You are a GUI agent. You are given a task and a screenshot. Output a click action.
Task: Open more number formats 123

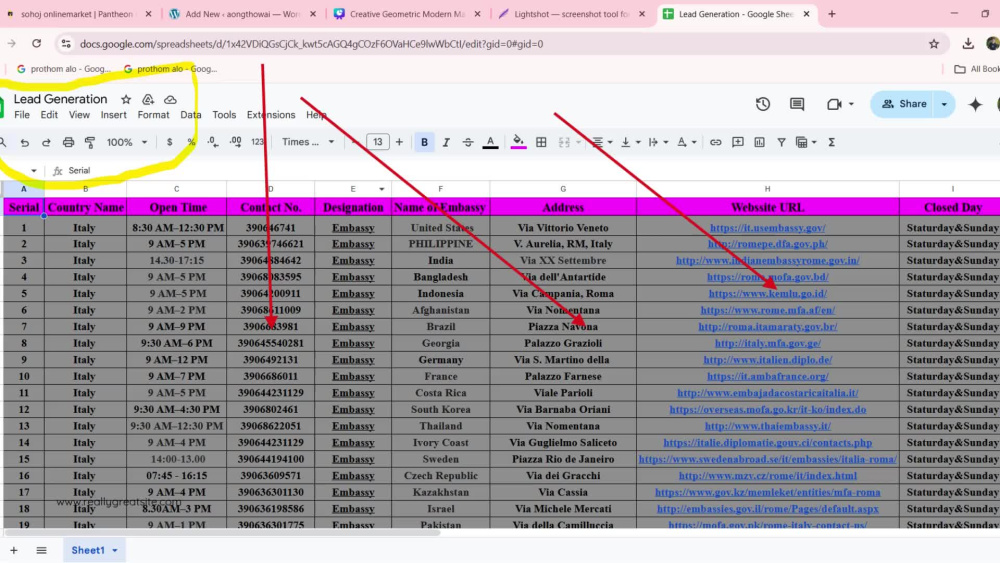click(x=257, y=142)
